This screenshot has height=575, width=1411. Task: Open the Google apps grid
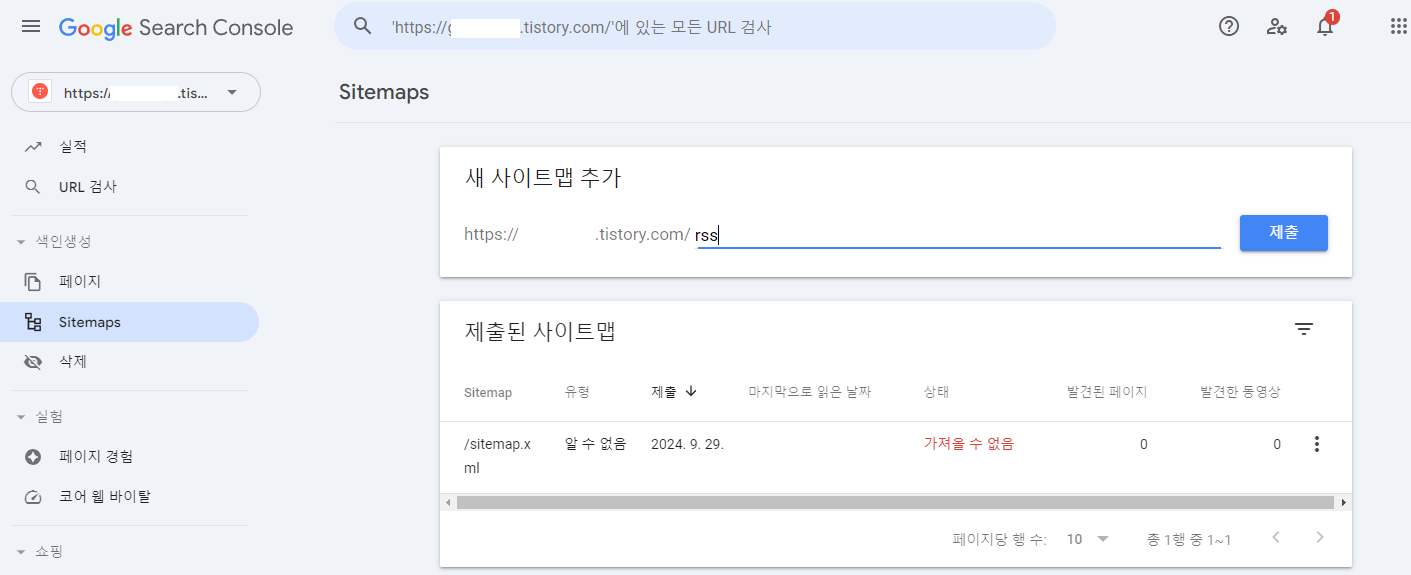point(1399,27)
